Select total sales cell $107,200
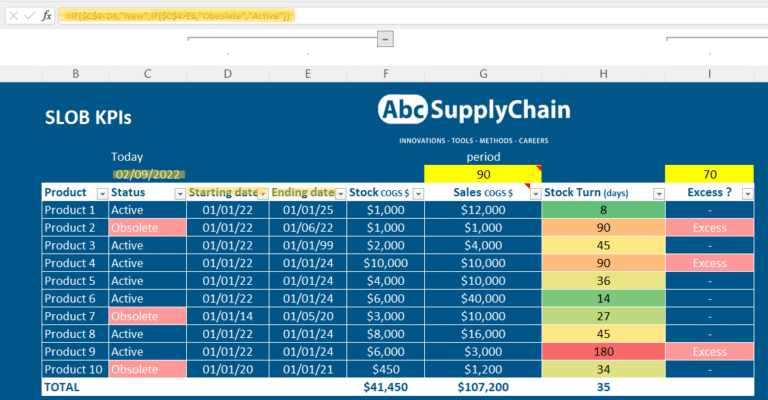The width and height of the screenshot is (768, 400). coord(483,387)
